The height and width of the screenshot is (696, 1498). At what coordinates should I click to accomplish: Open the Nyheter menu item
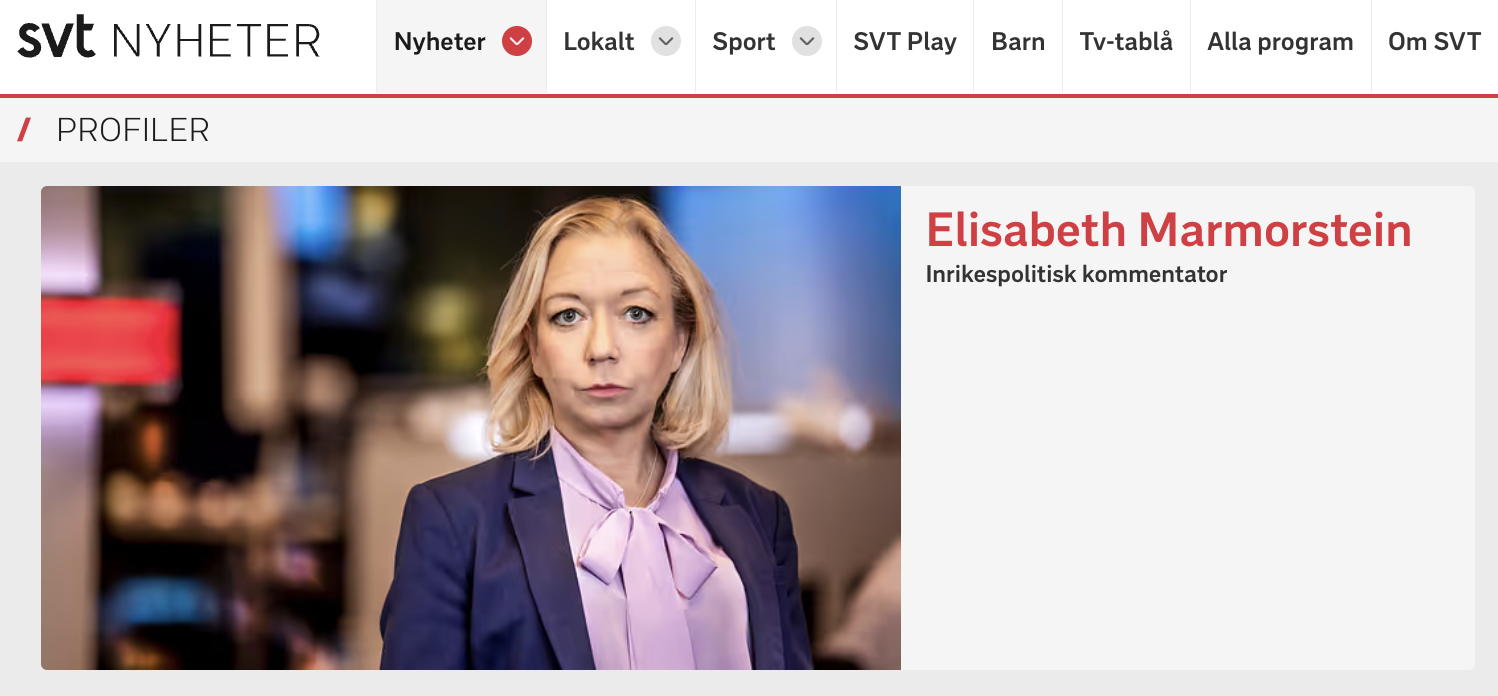pyautogui.click(x=440, y=42)
